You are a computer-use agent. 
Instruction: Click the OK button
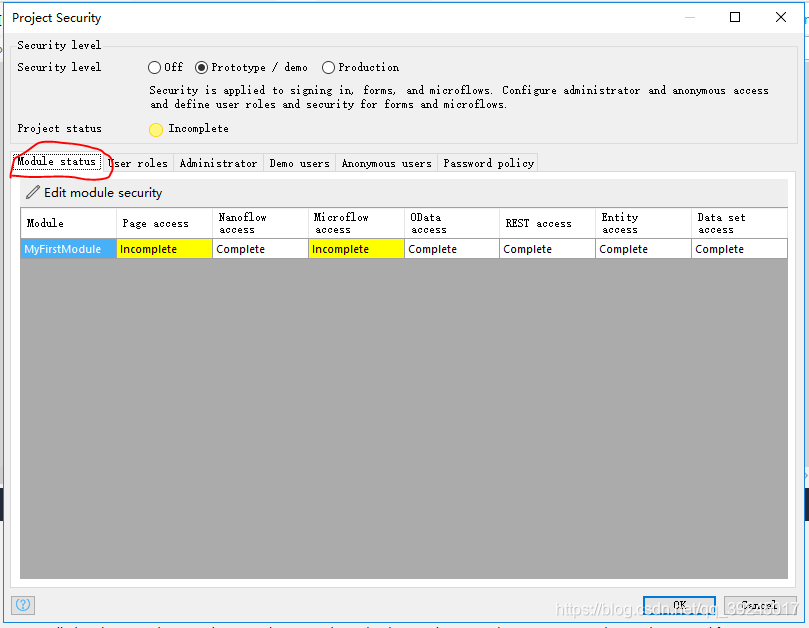point(679,605)
